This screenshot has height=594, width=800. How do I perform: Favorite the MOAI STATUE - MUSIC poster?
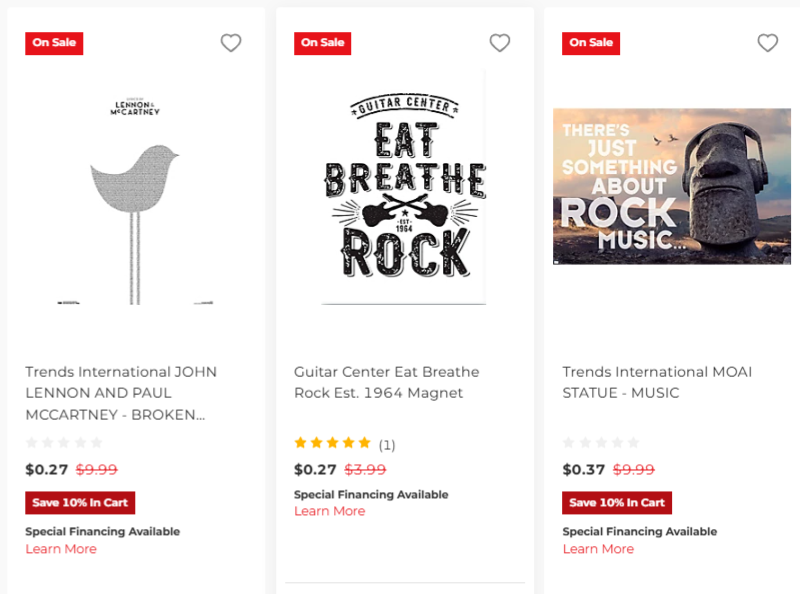768,43
